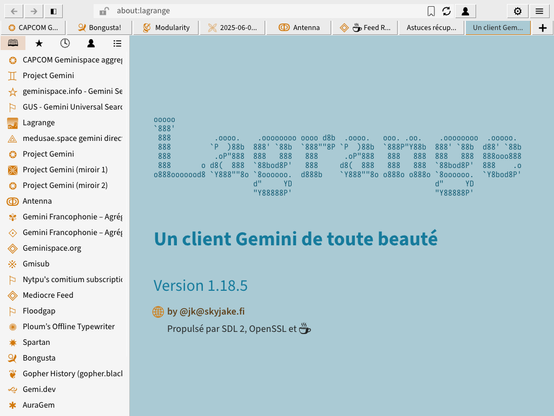Open the Spartan bookmark
Viewport: 554px width, 416px height.
coord(65,342)
